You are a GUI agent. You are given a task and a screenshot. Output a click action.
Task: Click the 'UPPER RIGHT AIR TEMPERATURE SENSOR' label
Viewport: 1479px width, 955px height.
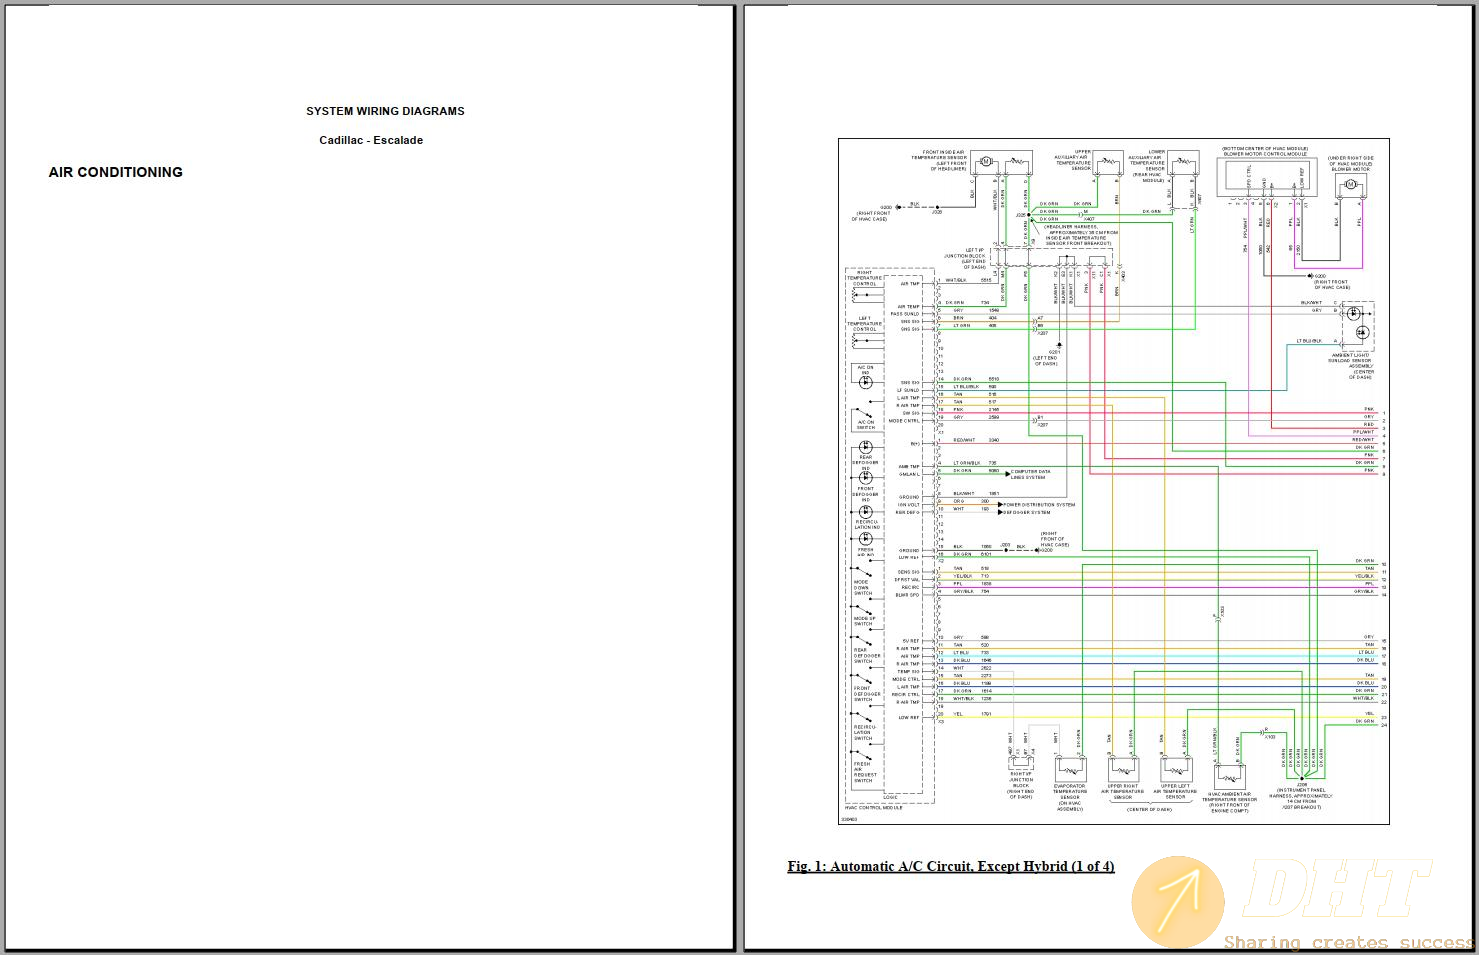pyautogui.click(x=1122, y=792)
